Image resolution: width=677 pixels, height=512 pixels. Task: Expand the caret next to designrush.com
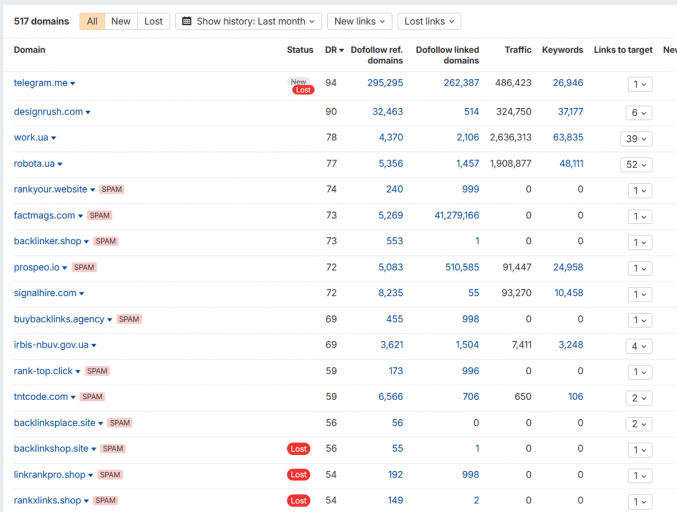pyautogui.click(x=88, y=112)
